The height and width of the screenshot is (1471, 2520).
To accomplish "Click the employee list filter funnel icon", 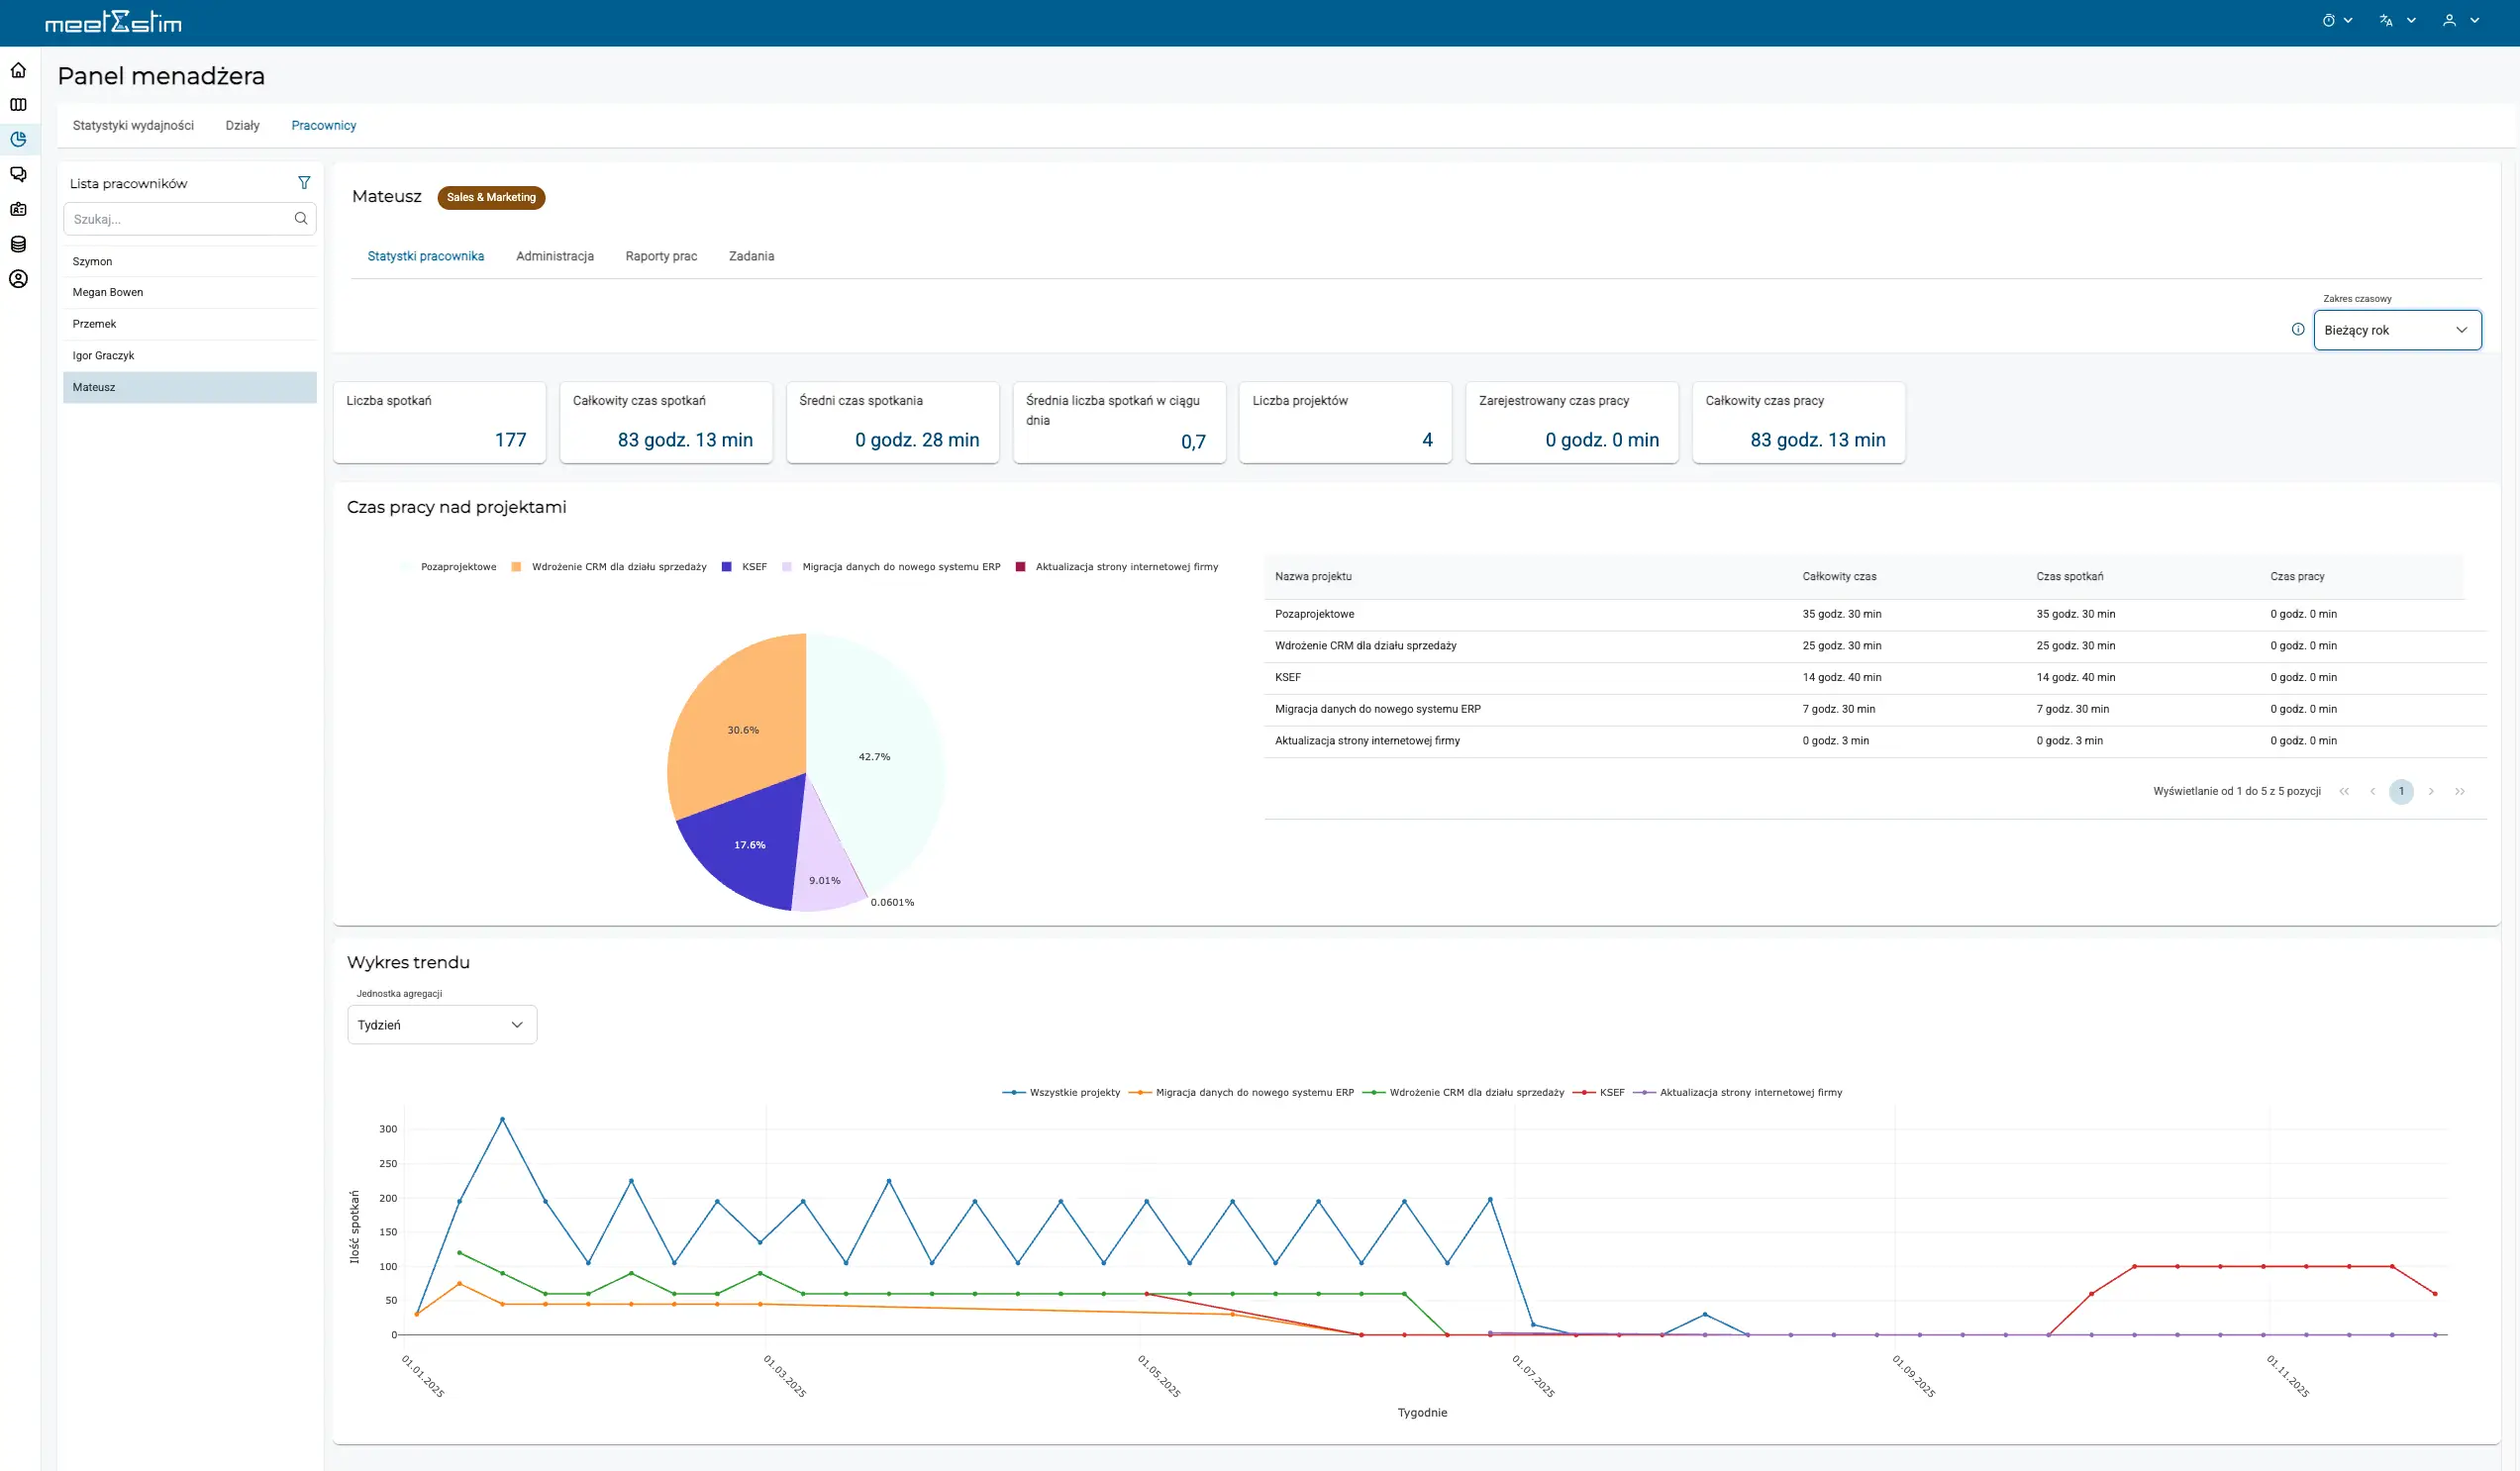I will pos(304,183).
